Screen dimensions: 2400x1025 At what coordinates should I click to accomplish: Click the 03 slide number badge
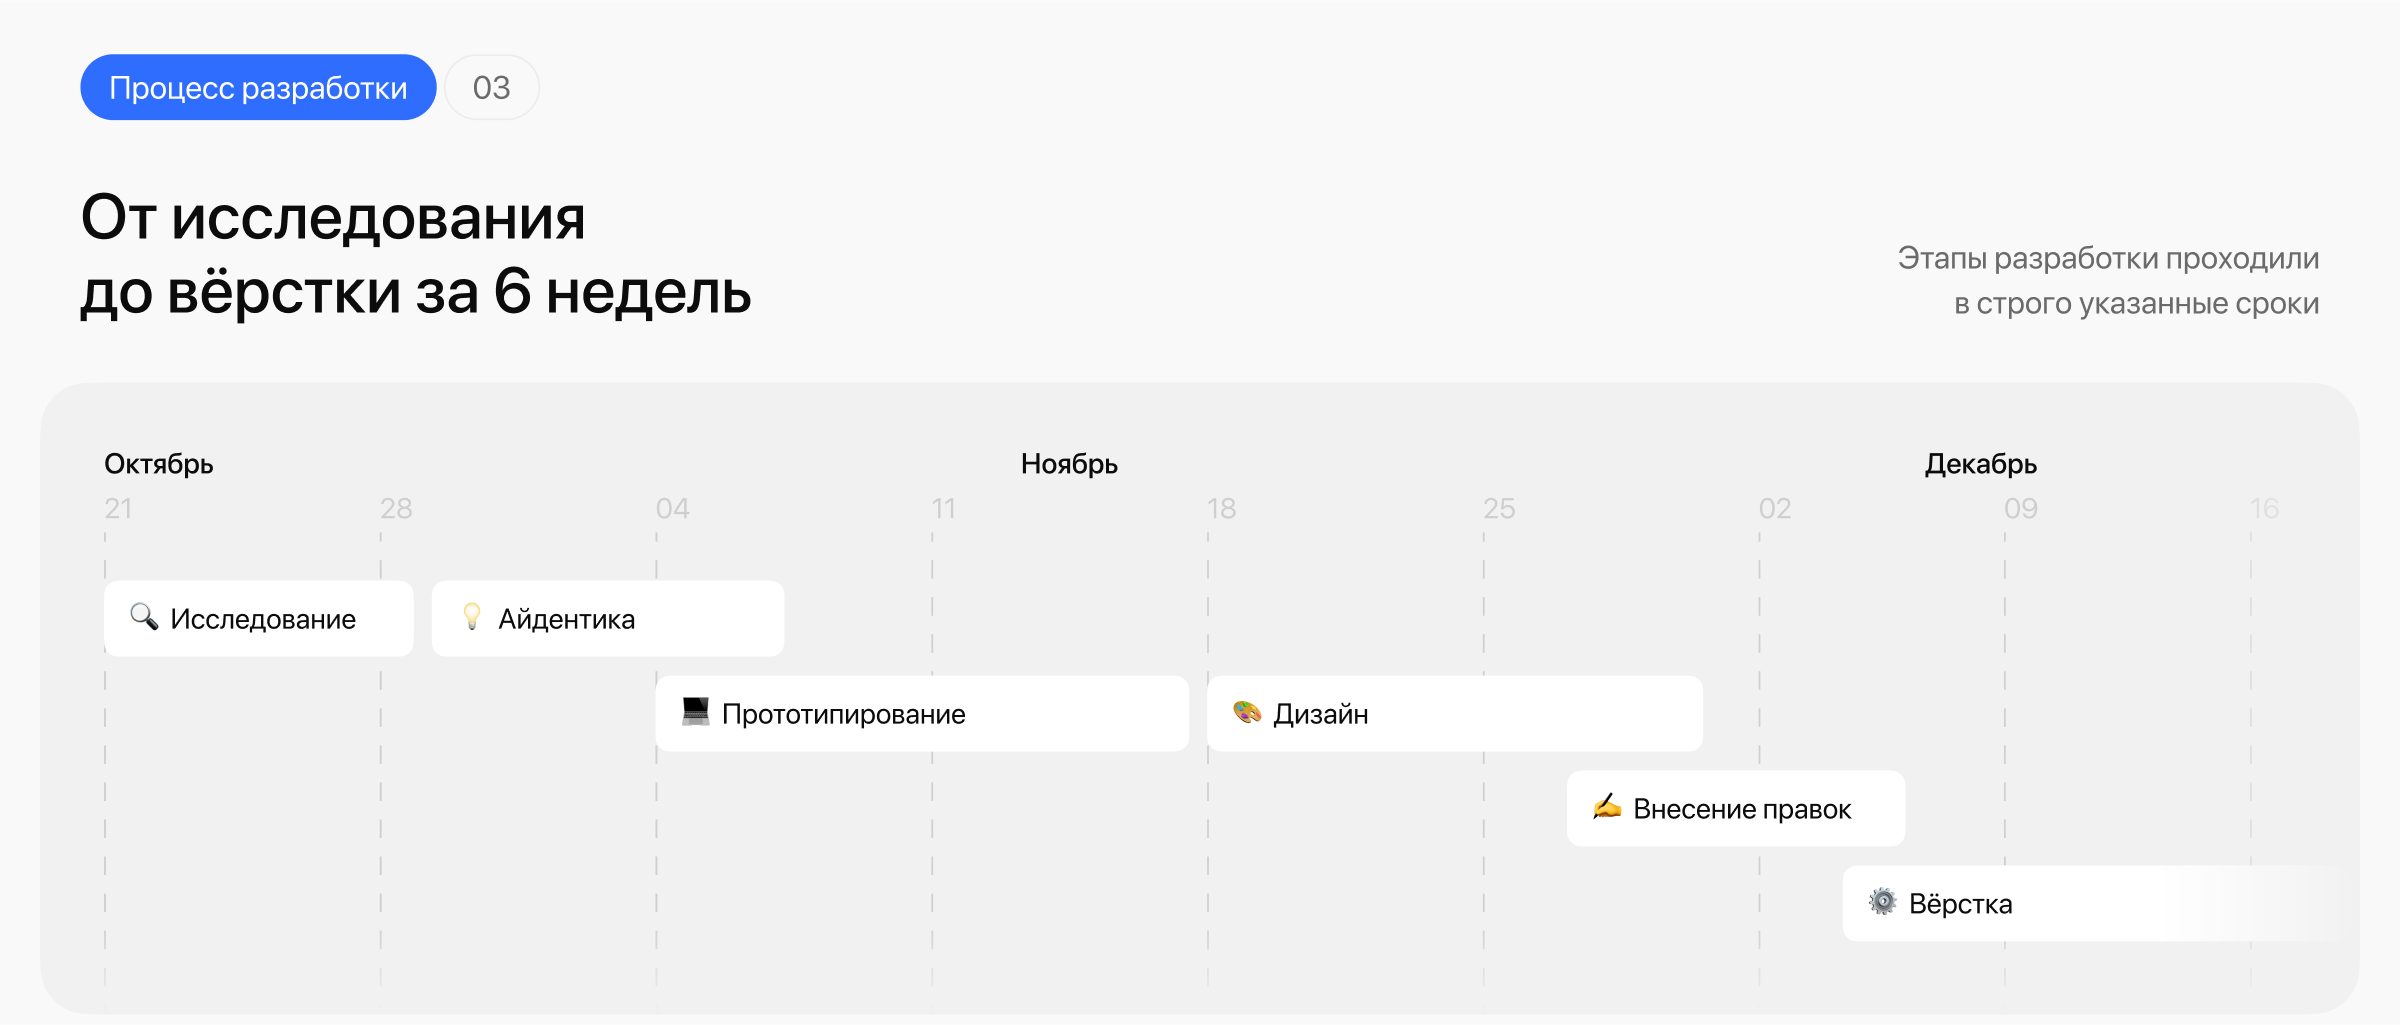click(491, 88)
